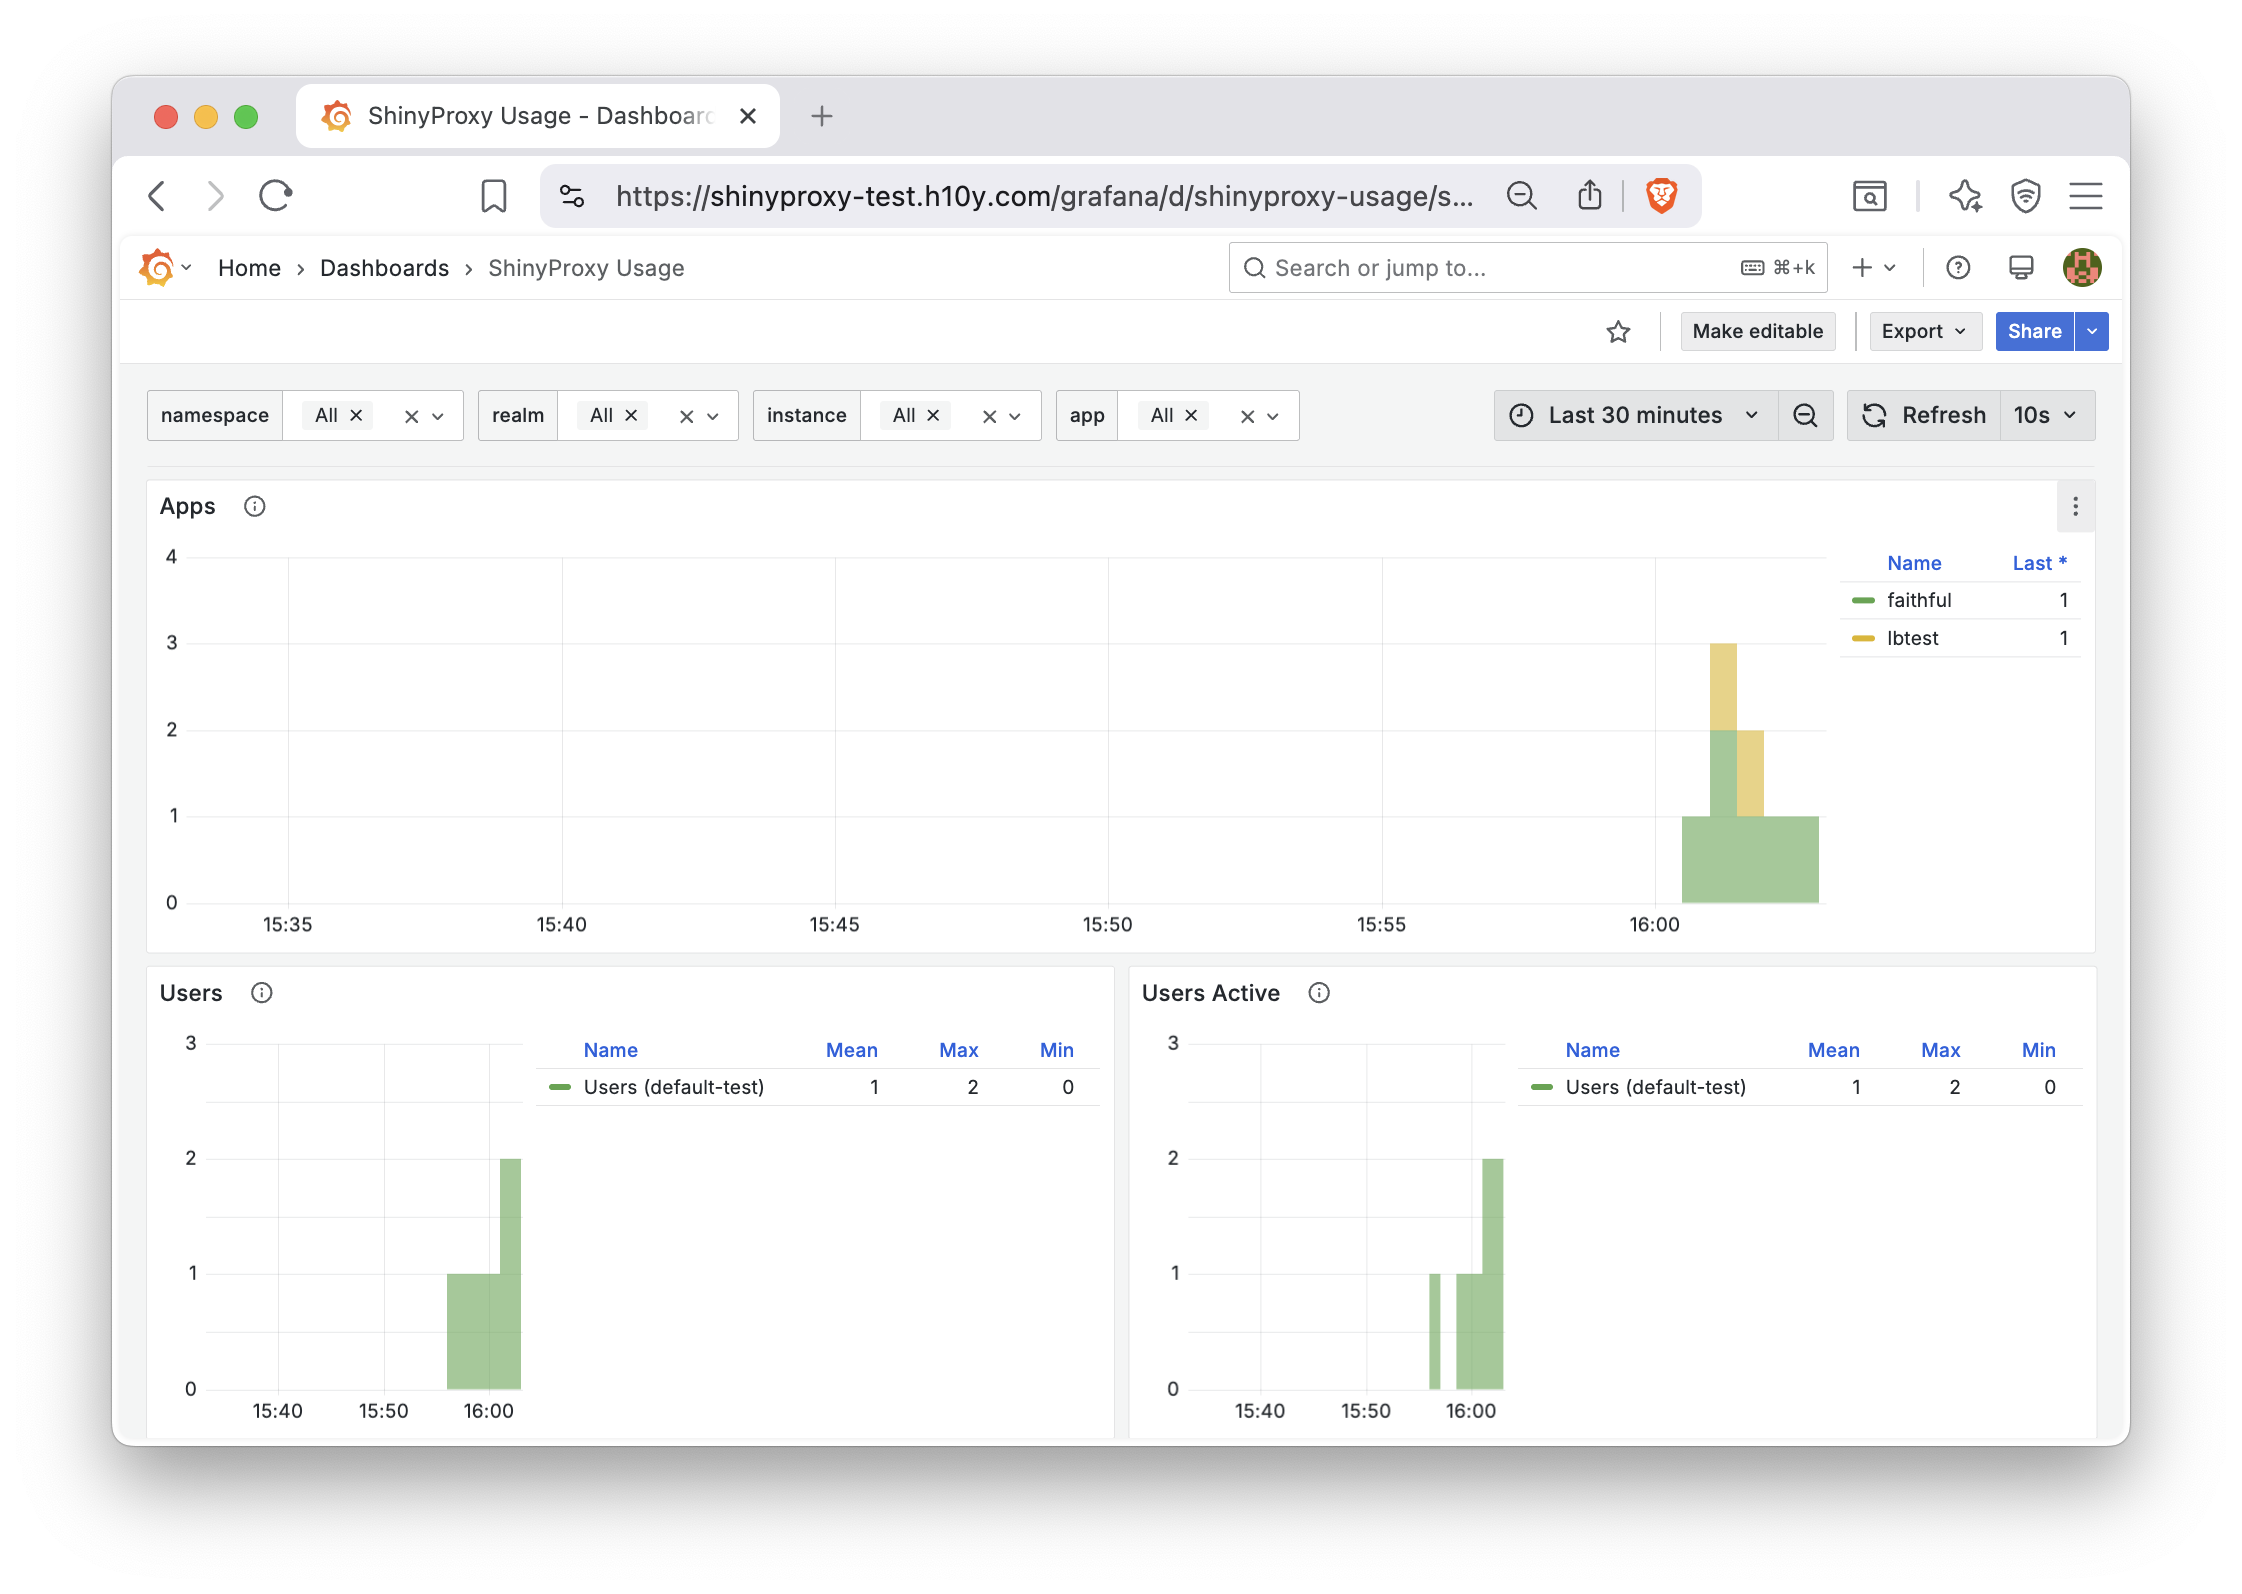Open the Apps panel kebab menu
The image size is (2242, 1594).
coord(2076,507)
